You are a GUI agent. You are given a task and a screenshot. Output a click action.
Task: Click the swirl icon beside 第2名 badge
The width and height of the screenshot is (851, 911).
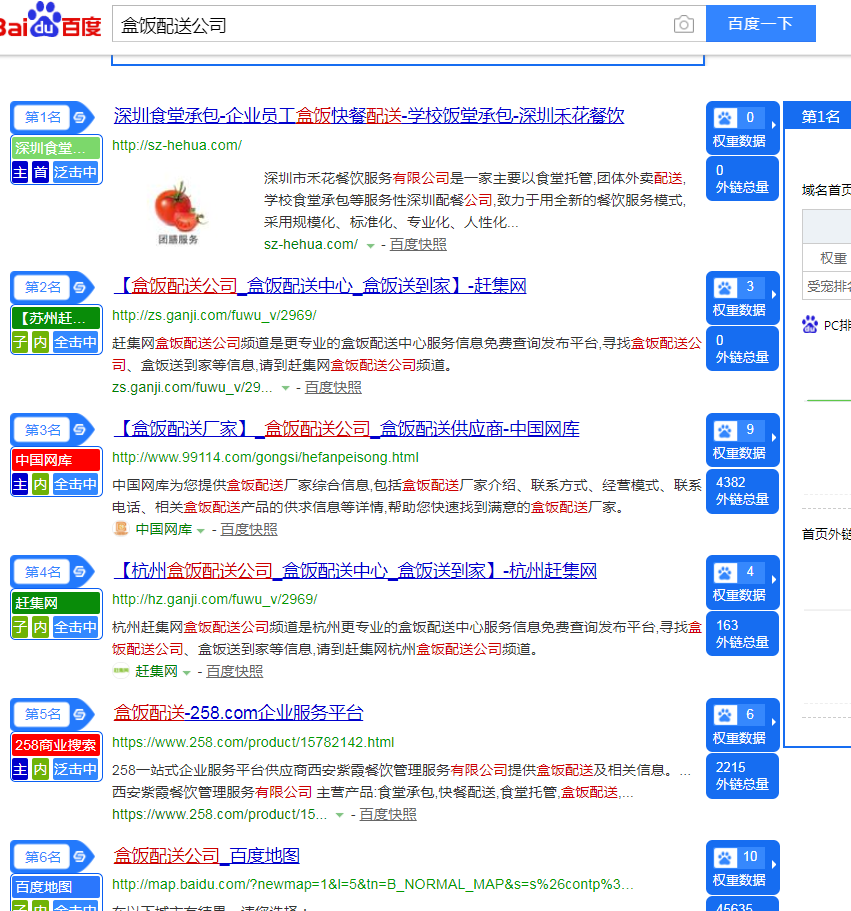pos(80,287)
